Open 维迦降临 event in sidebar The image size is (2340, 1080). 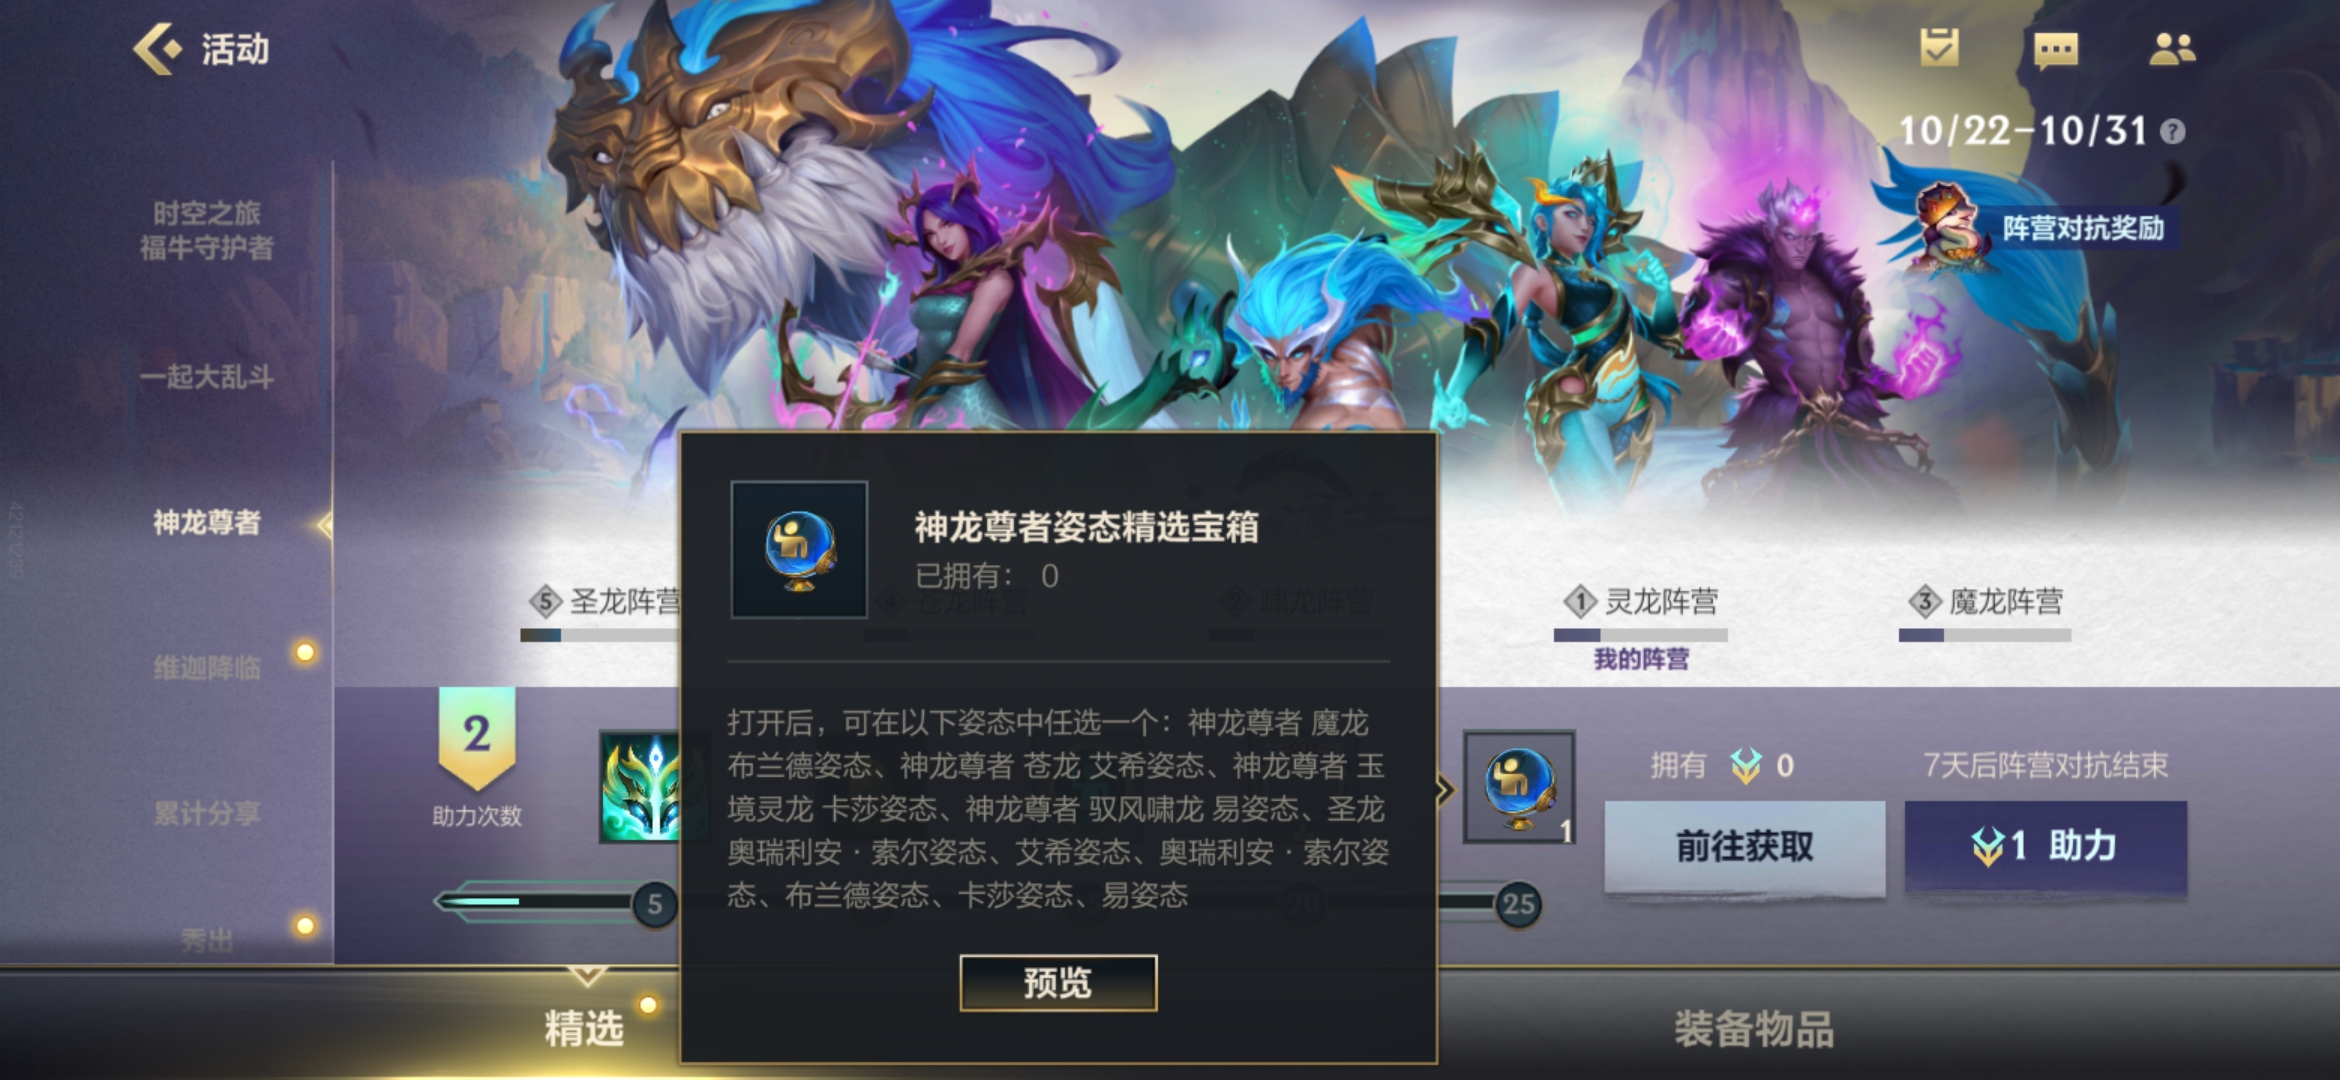click(x=207, y=667)
